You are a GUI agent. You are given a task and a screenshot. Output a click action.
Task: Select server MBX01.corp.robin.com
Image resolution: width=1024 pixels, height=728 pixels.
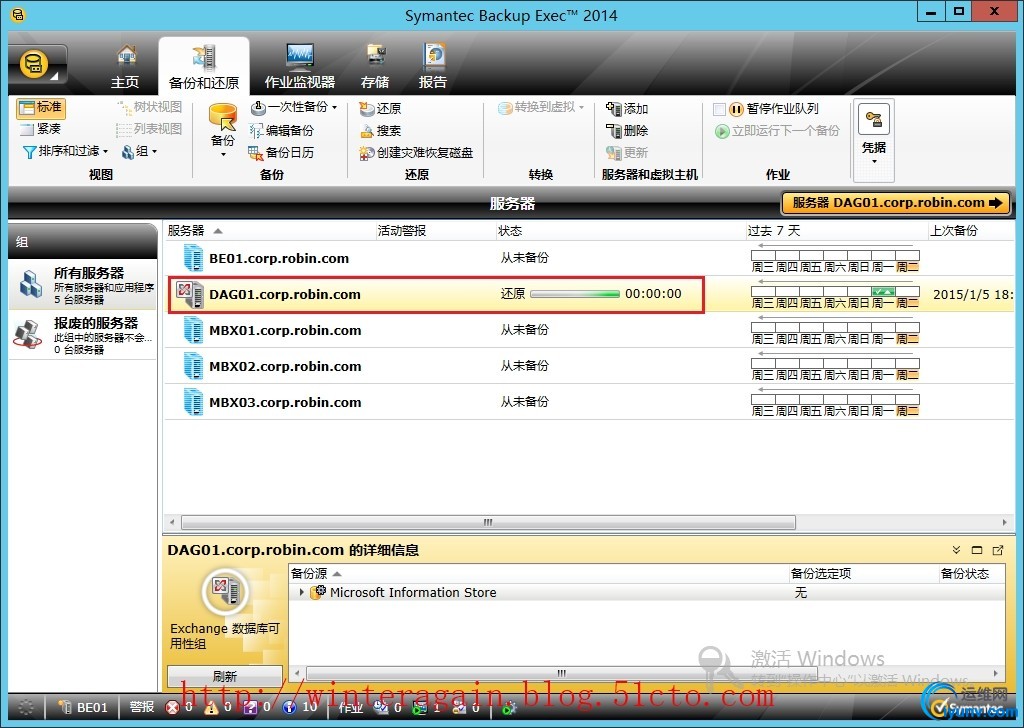(x=285, y=330)
